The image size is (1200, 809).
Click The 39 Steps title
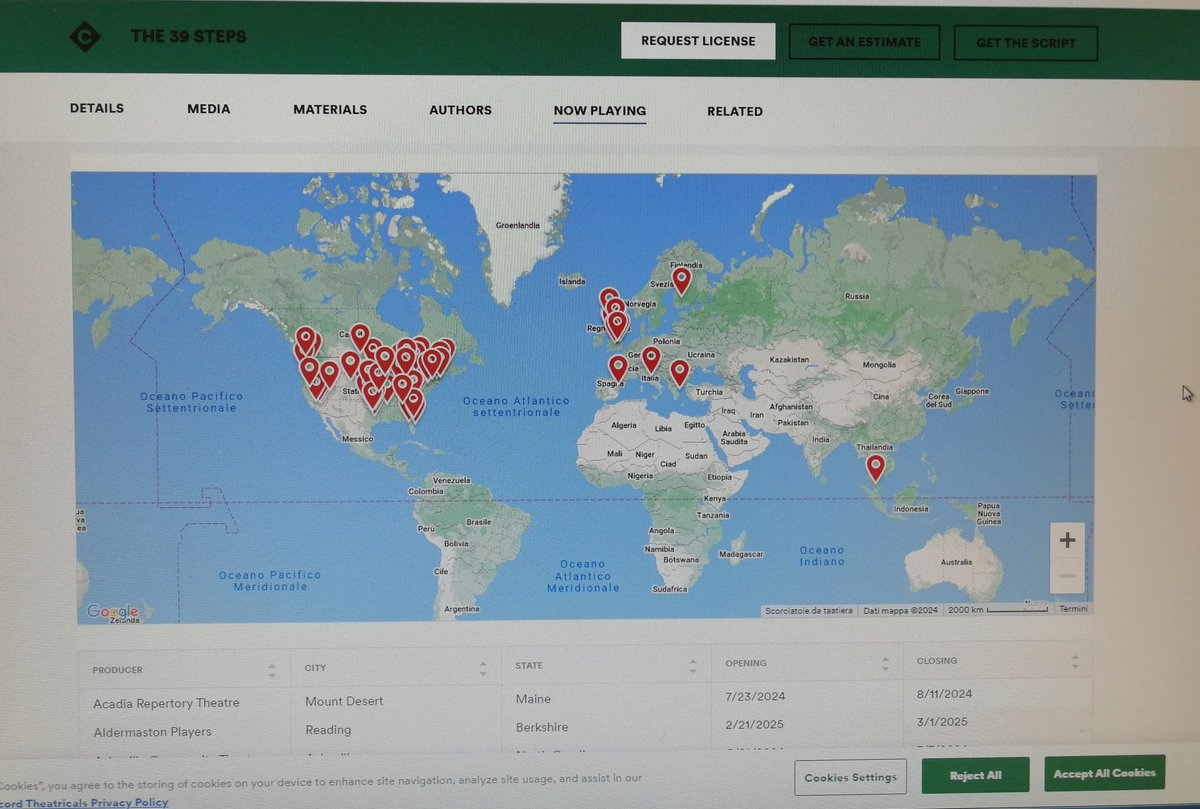[x=188, y=37]
